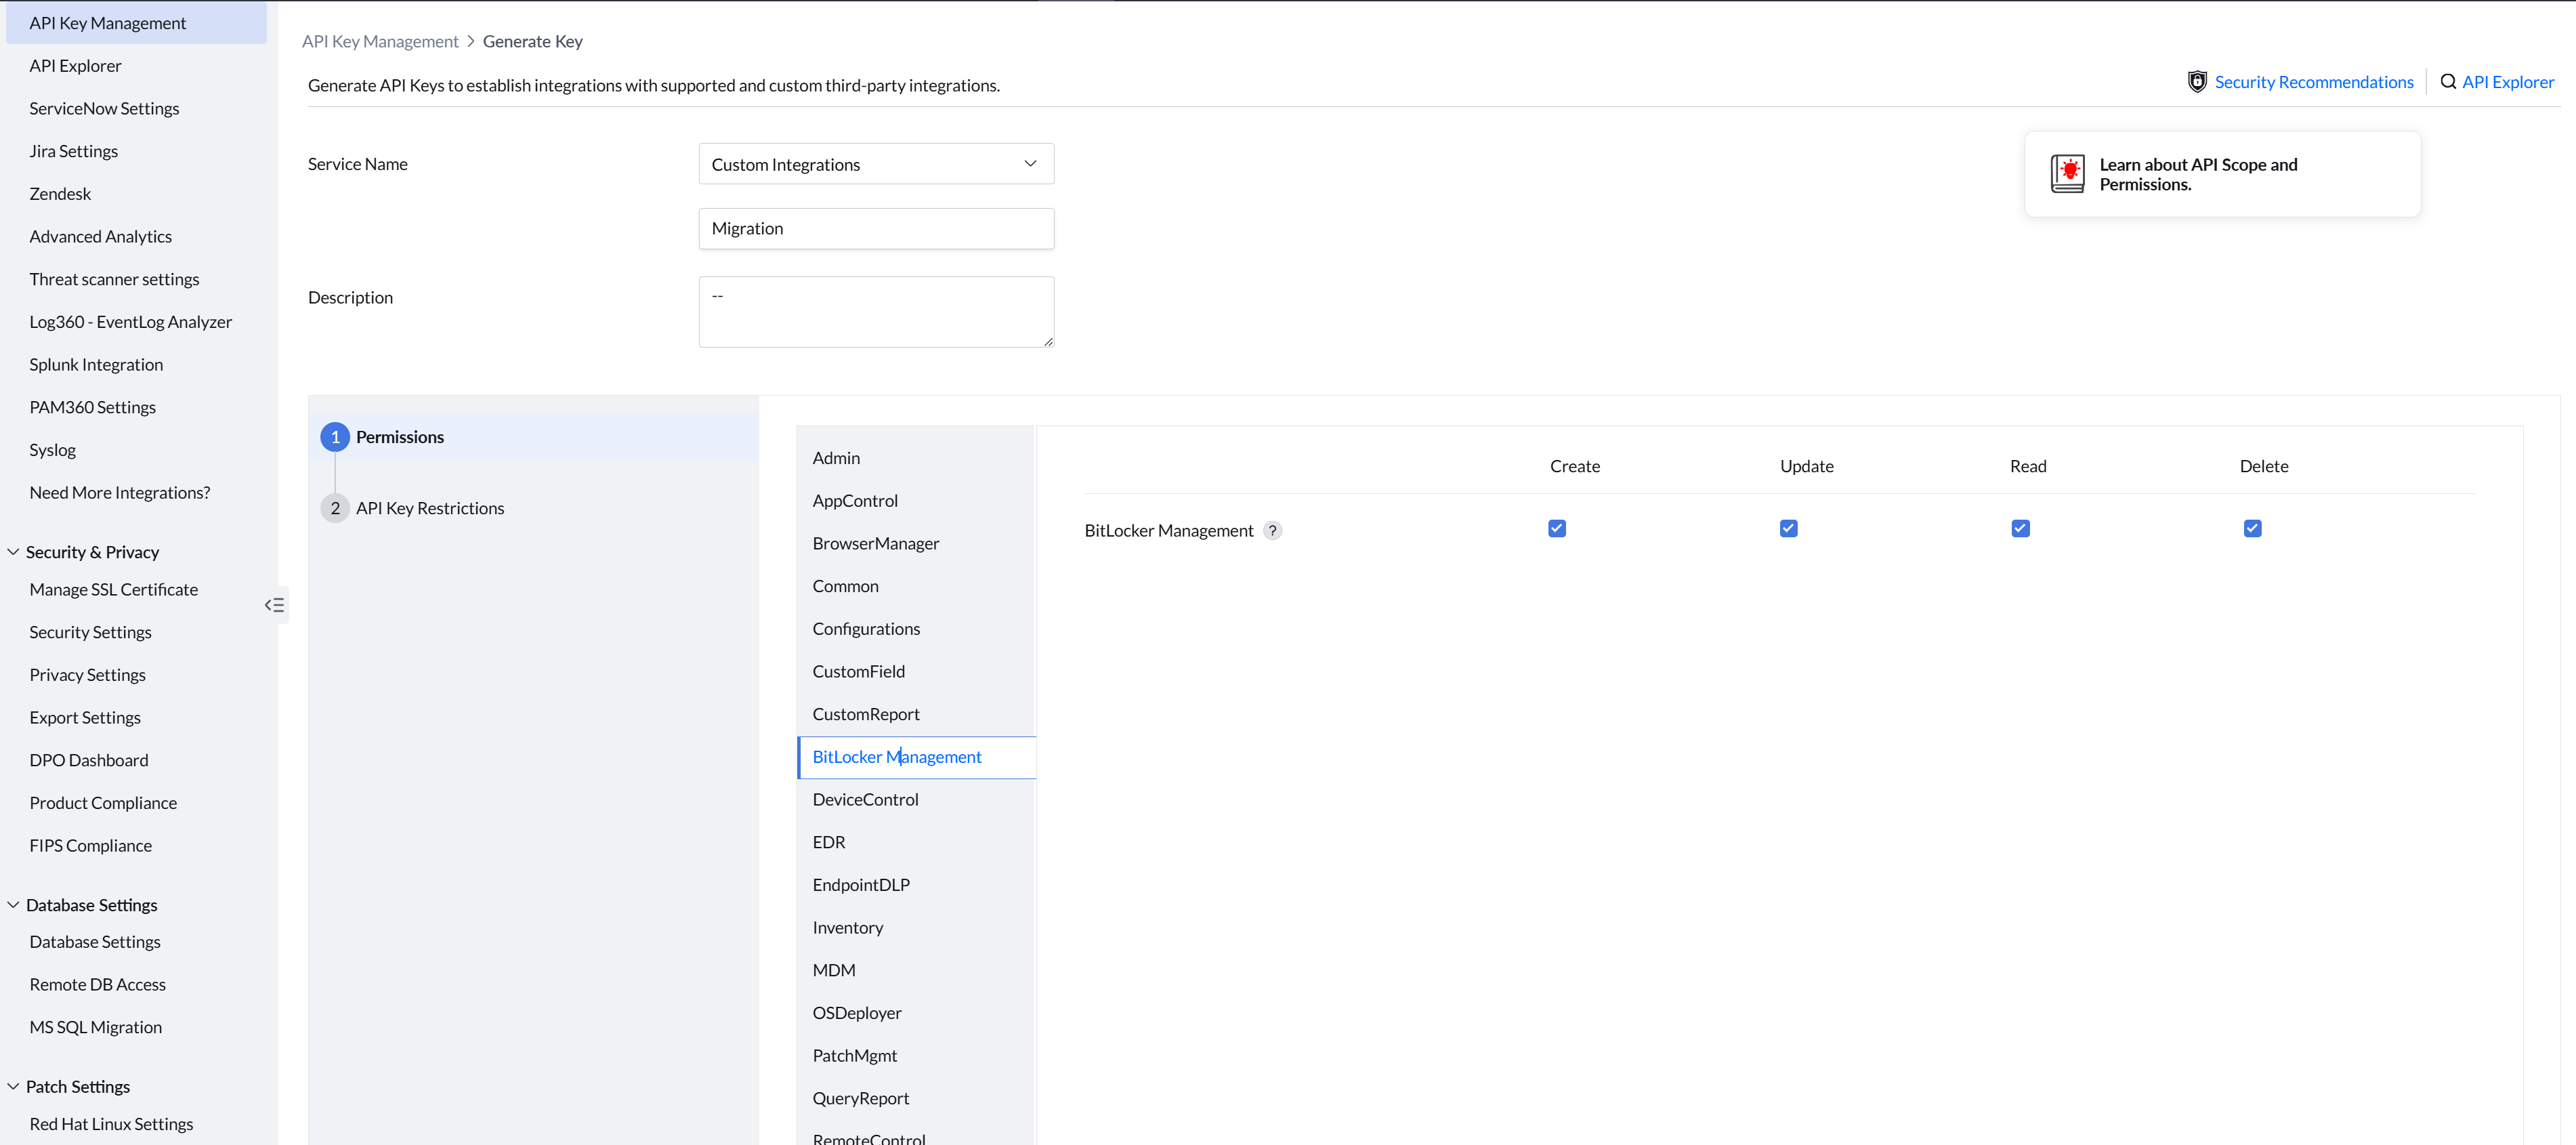Open the Security Recommendations link
Screen dimensions: 2576x1145
(2313, 82)
